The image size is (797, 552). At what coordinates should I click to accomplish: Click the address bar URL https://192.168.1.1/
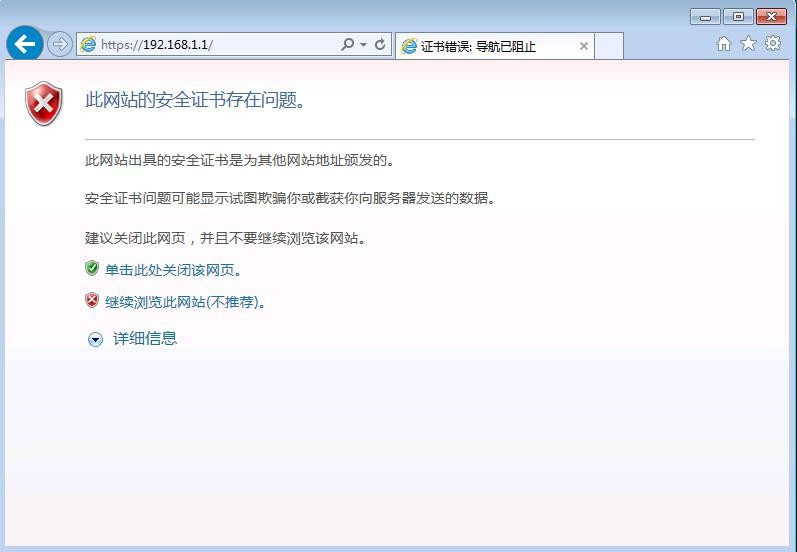pos(157,45)
